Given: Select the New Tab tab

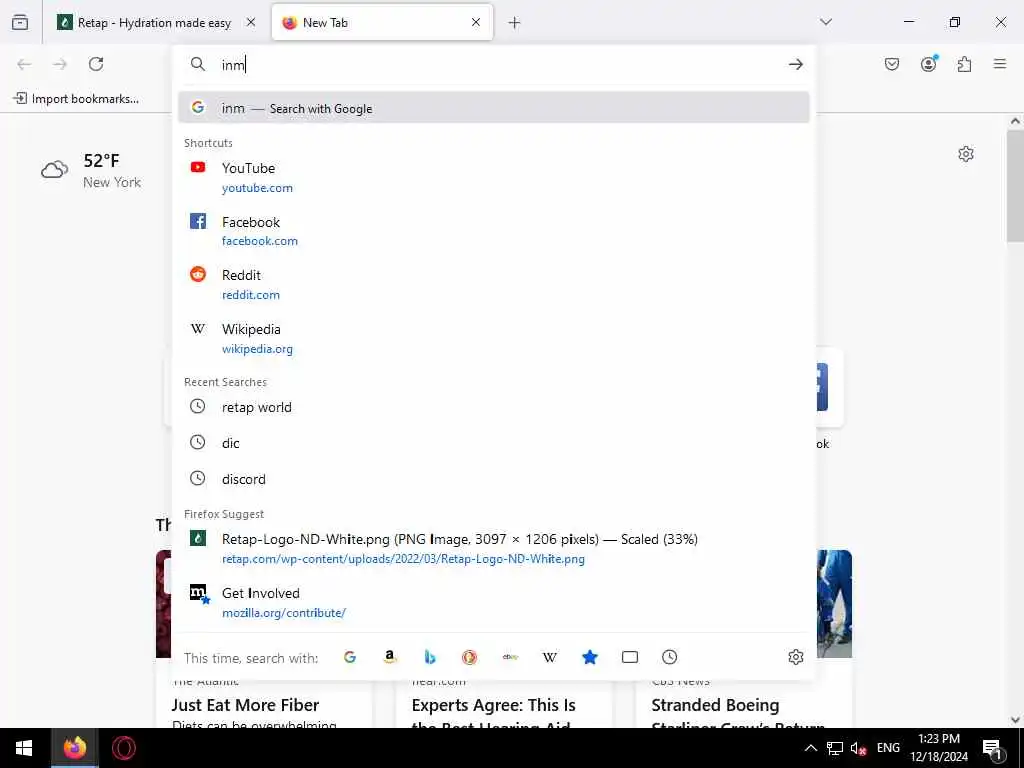Looking at the screenshot, I should tap(382, 23).
